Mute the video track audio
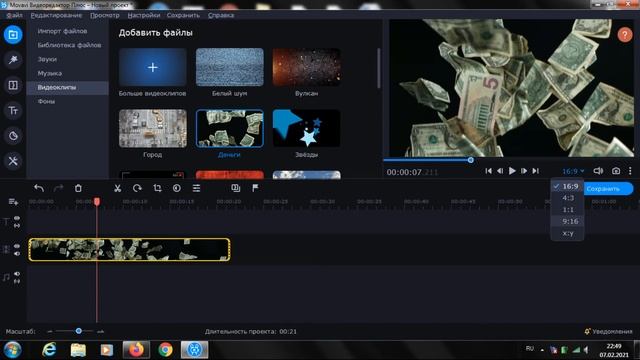 (x=17, y=253)
